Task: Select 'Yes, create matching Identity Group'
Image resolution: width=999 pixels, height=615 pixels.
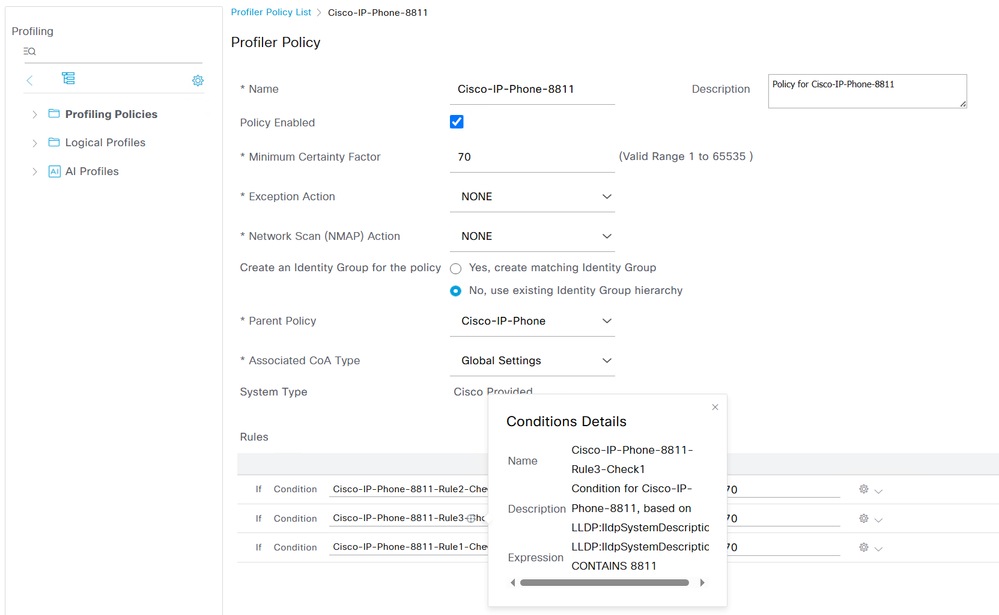Action: tap(456, 268)
